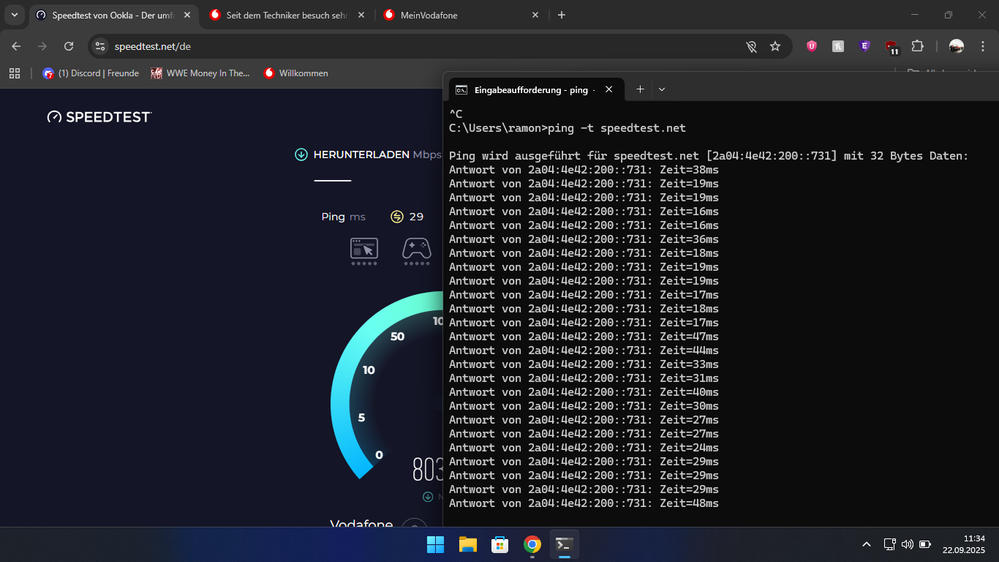This screenshot has width=999, height=562.
Task: Click the reply line with Zeit=47ms
Action: click(584, 336)
